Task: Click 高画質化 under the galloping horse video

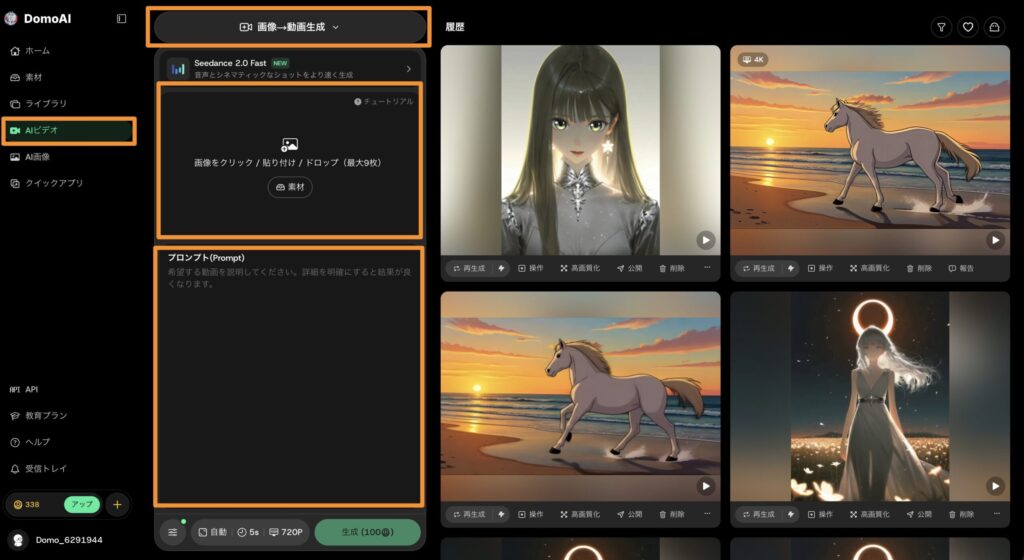Action: click(580, 514)
